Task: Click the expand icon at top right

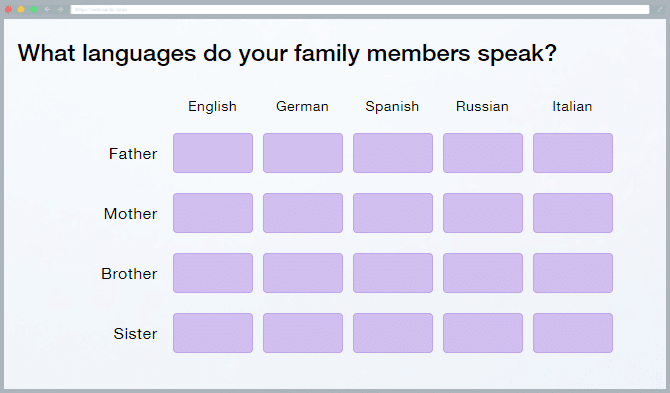Action: pyautogui.click(x=660, y=9)
